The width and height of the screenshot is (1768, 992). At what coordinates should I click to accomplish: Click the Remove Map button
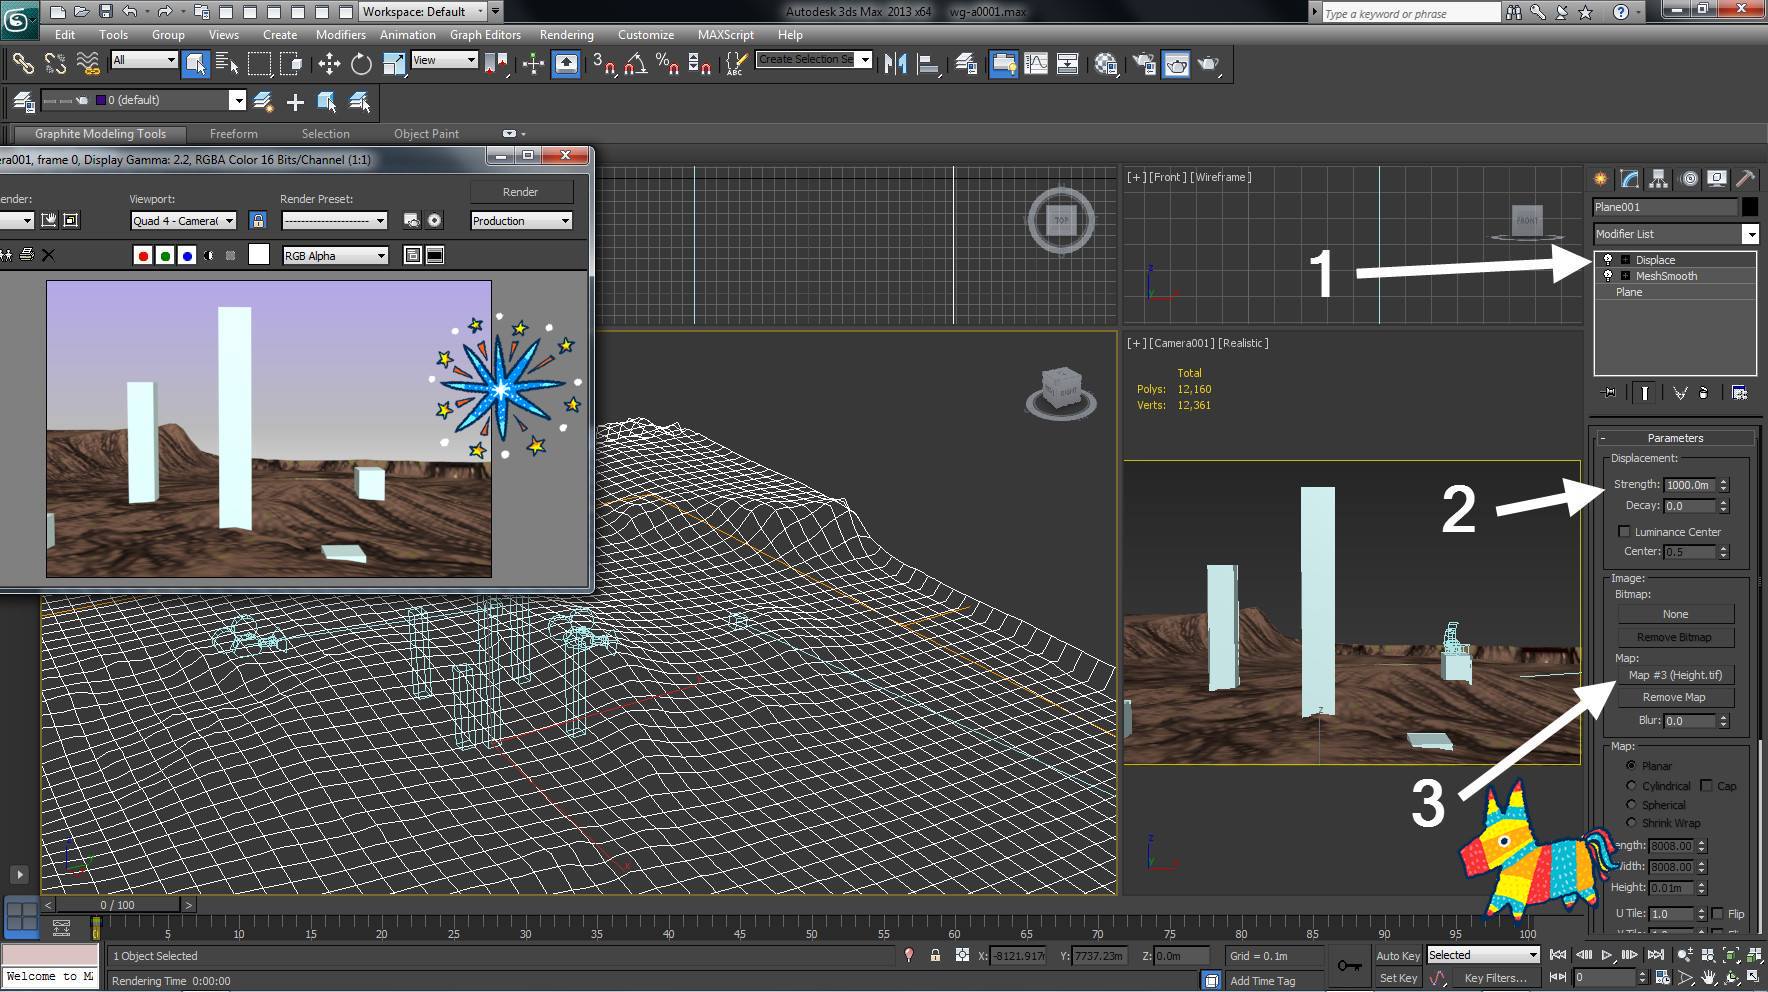tap(1674, 698)
